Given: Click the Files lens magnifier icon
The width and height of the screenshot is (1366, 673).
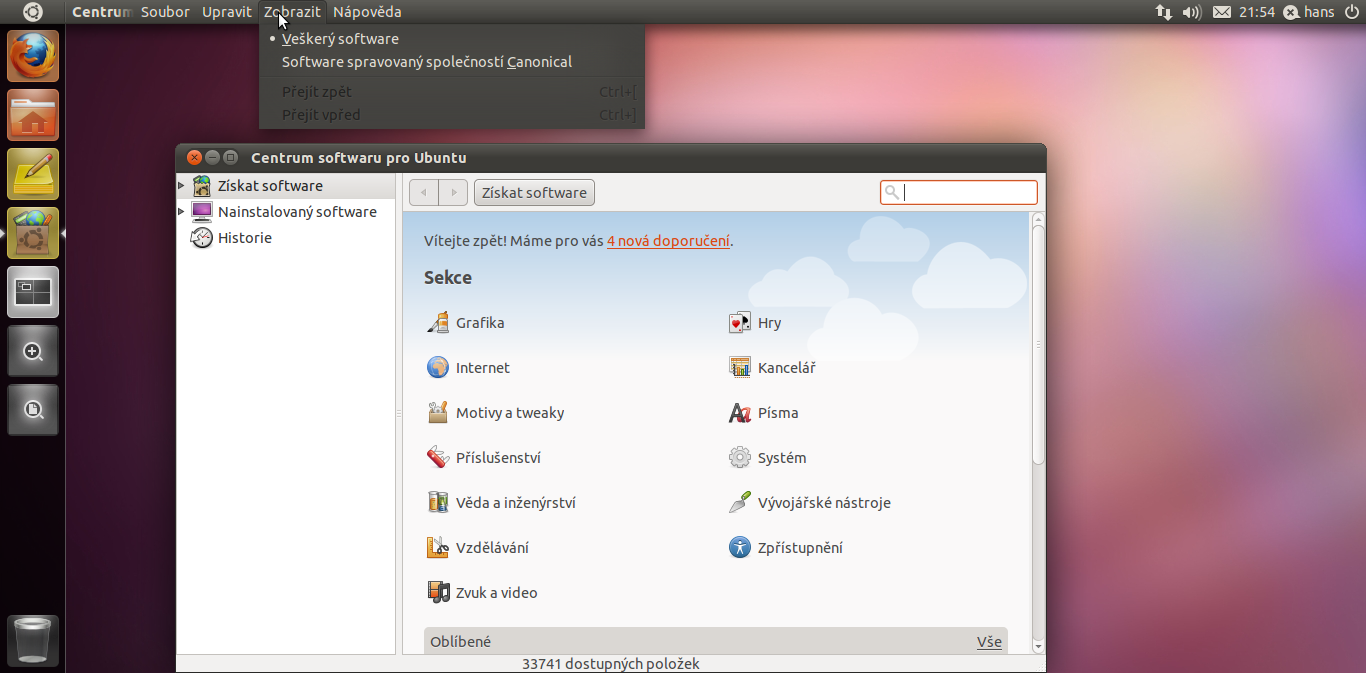Looking at the screenshot, I should point(34,410).
